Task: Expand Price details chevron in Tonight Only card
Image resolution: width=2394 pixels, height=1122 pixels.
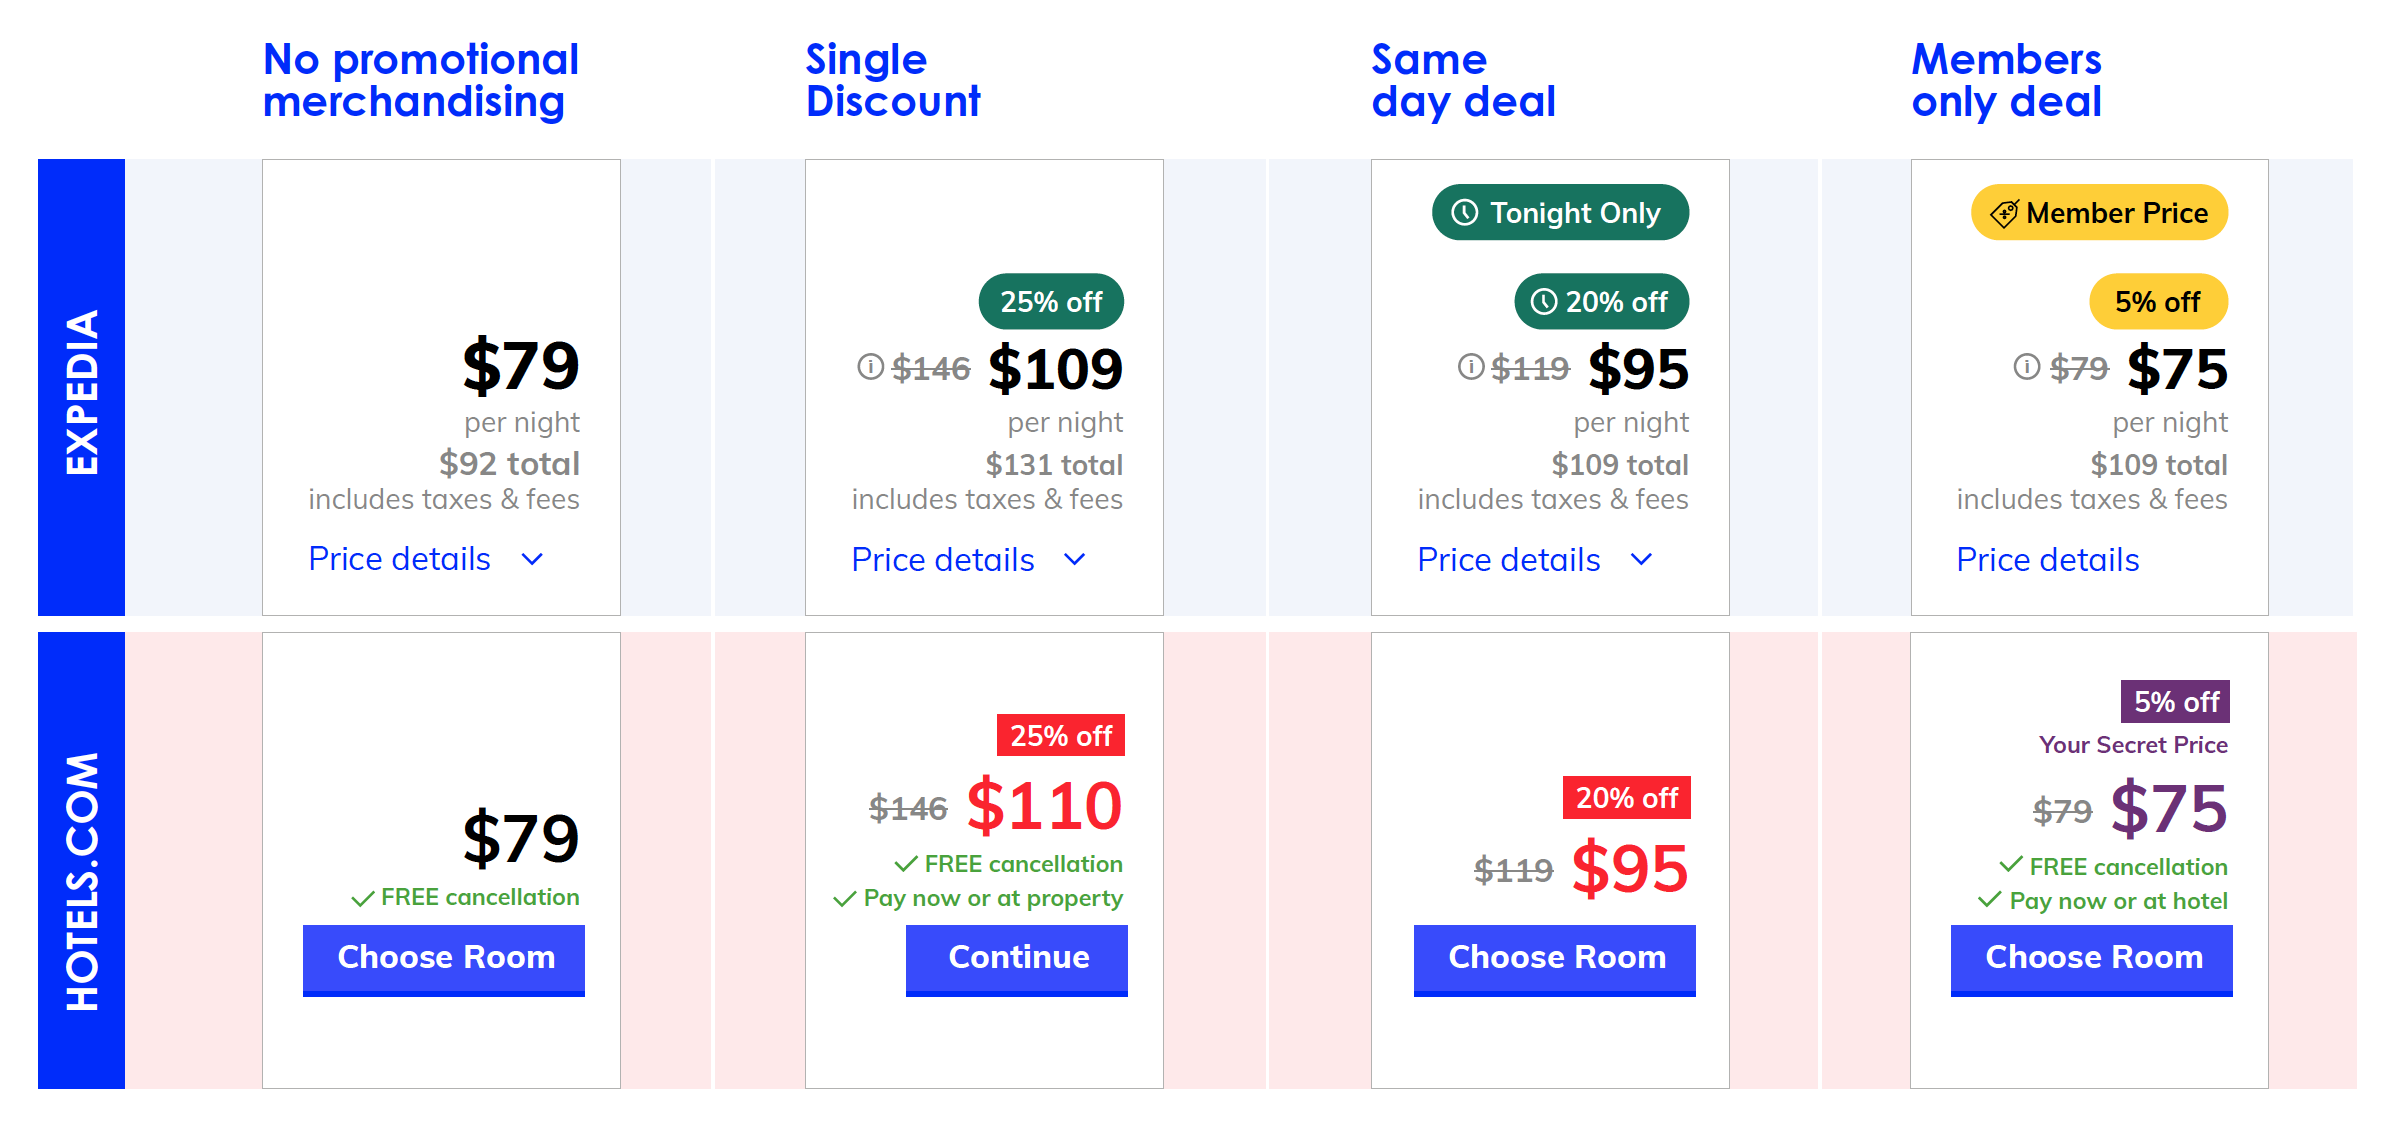Action: coord(1641,560)
